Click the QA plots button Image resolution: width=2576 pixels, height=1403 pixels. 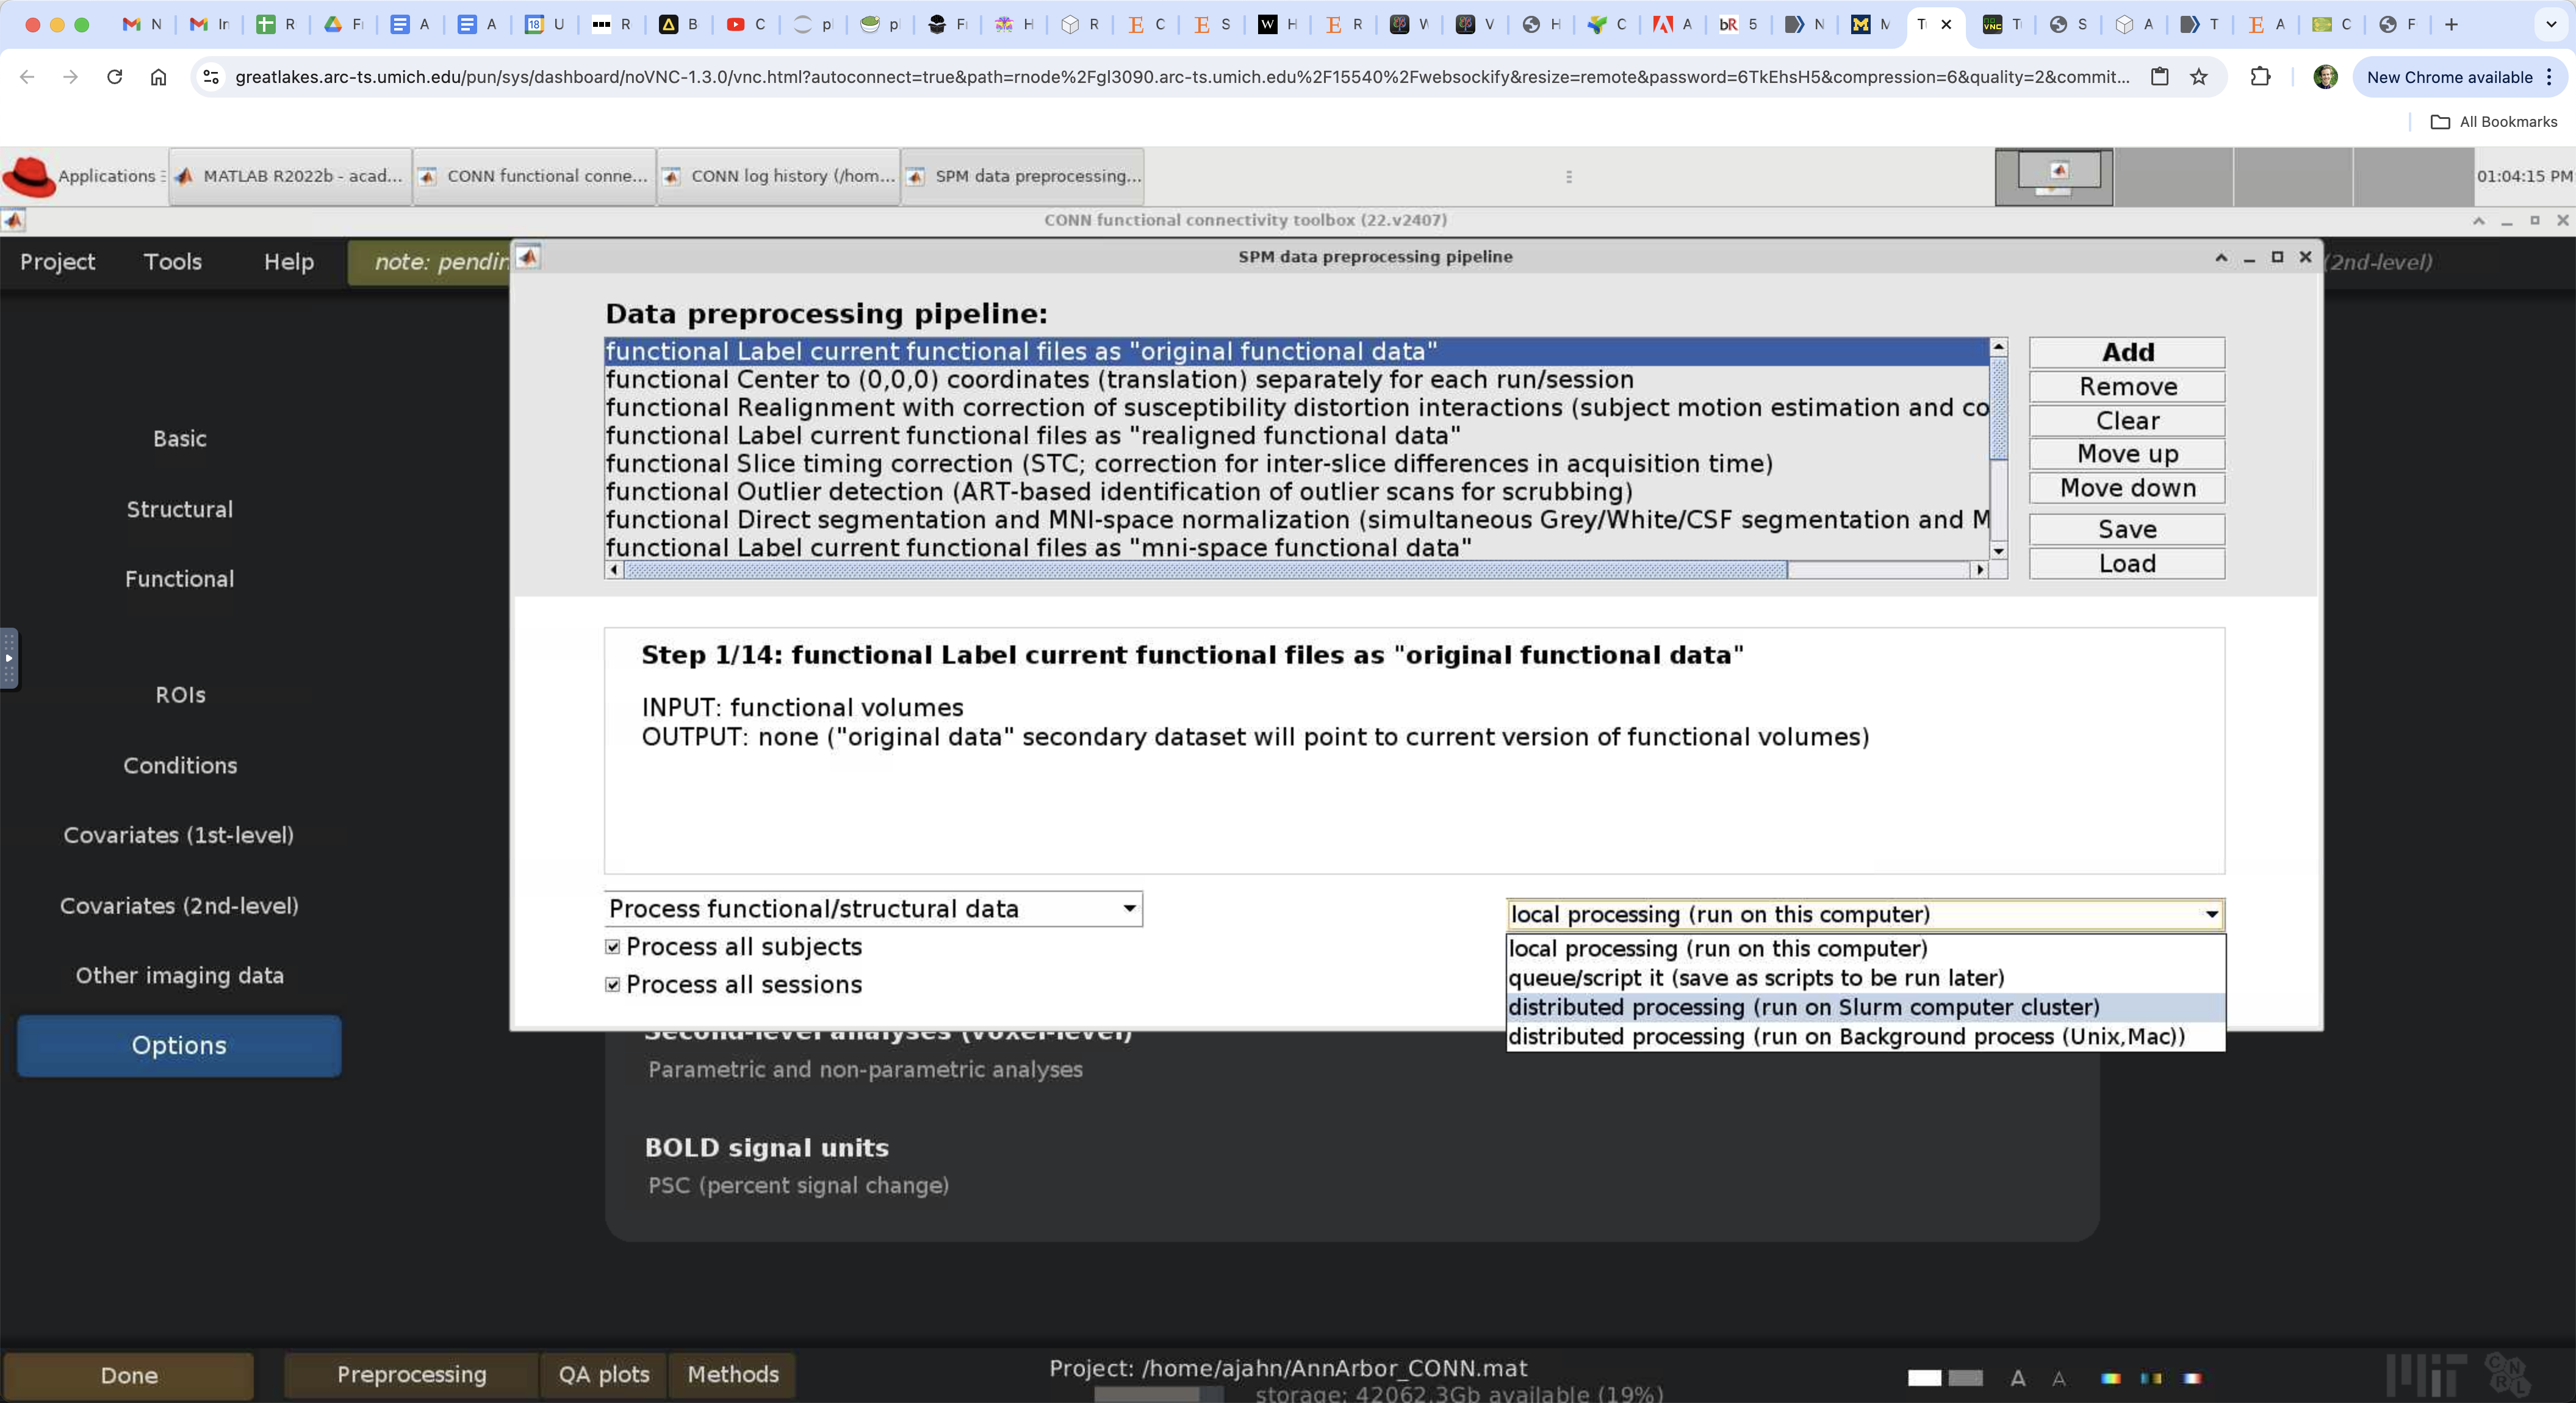click(603, 1375)
